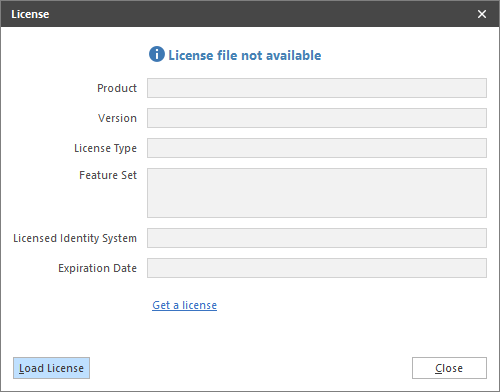Select the Product field
The image size is (500, 392).
click(x=317, y=88)
